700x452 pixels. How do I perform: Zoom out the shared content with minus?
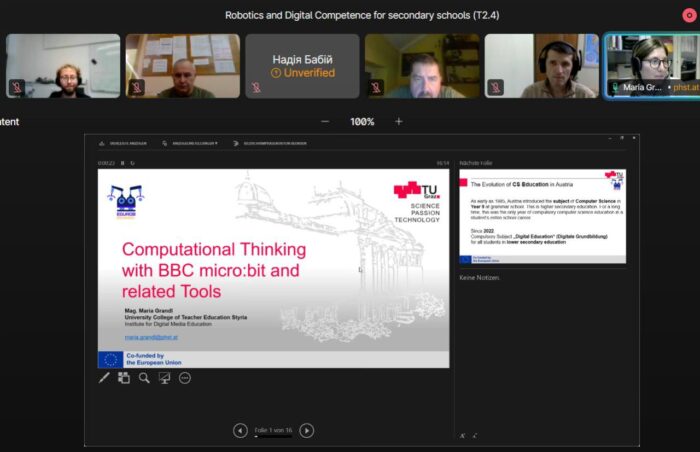point(324,121)
